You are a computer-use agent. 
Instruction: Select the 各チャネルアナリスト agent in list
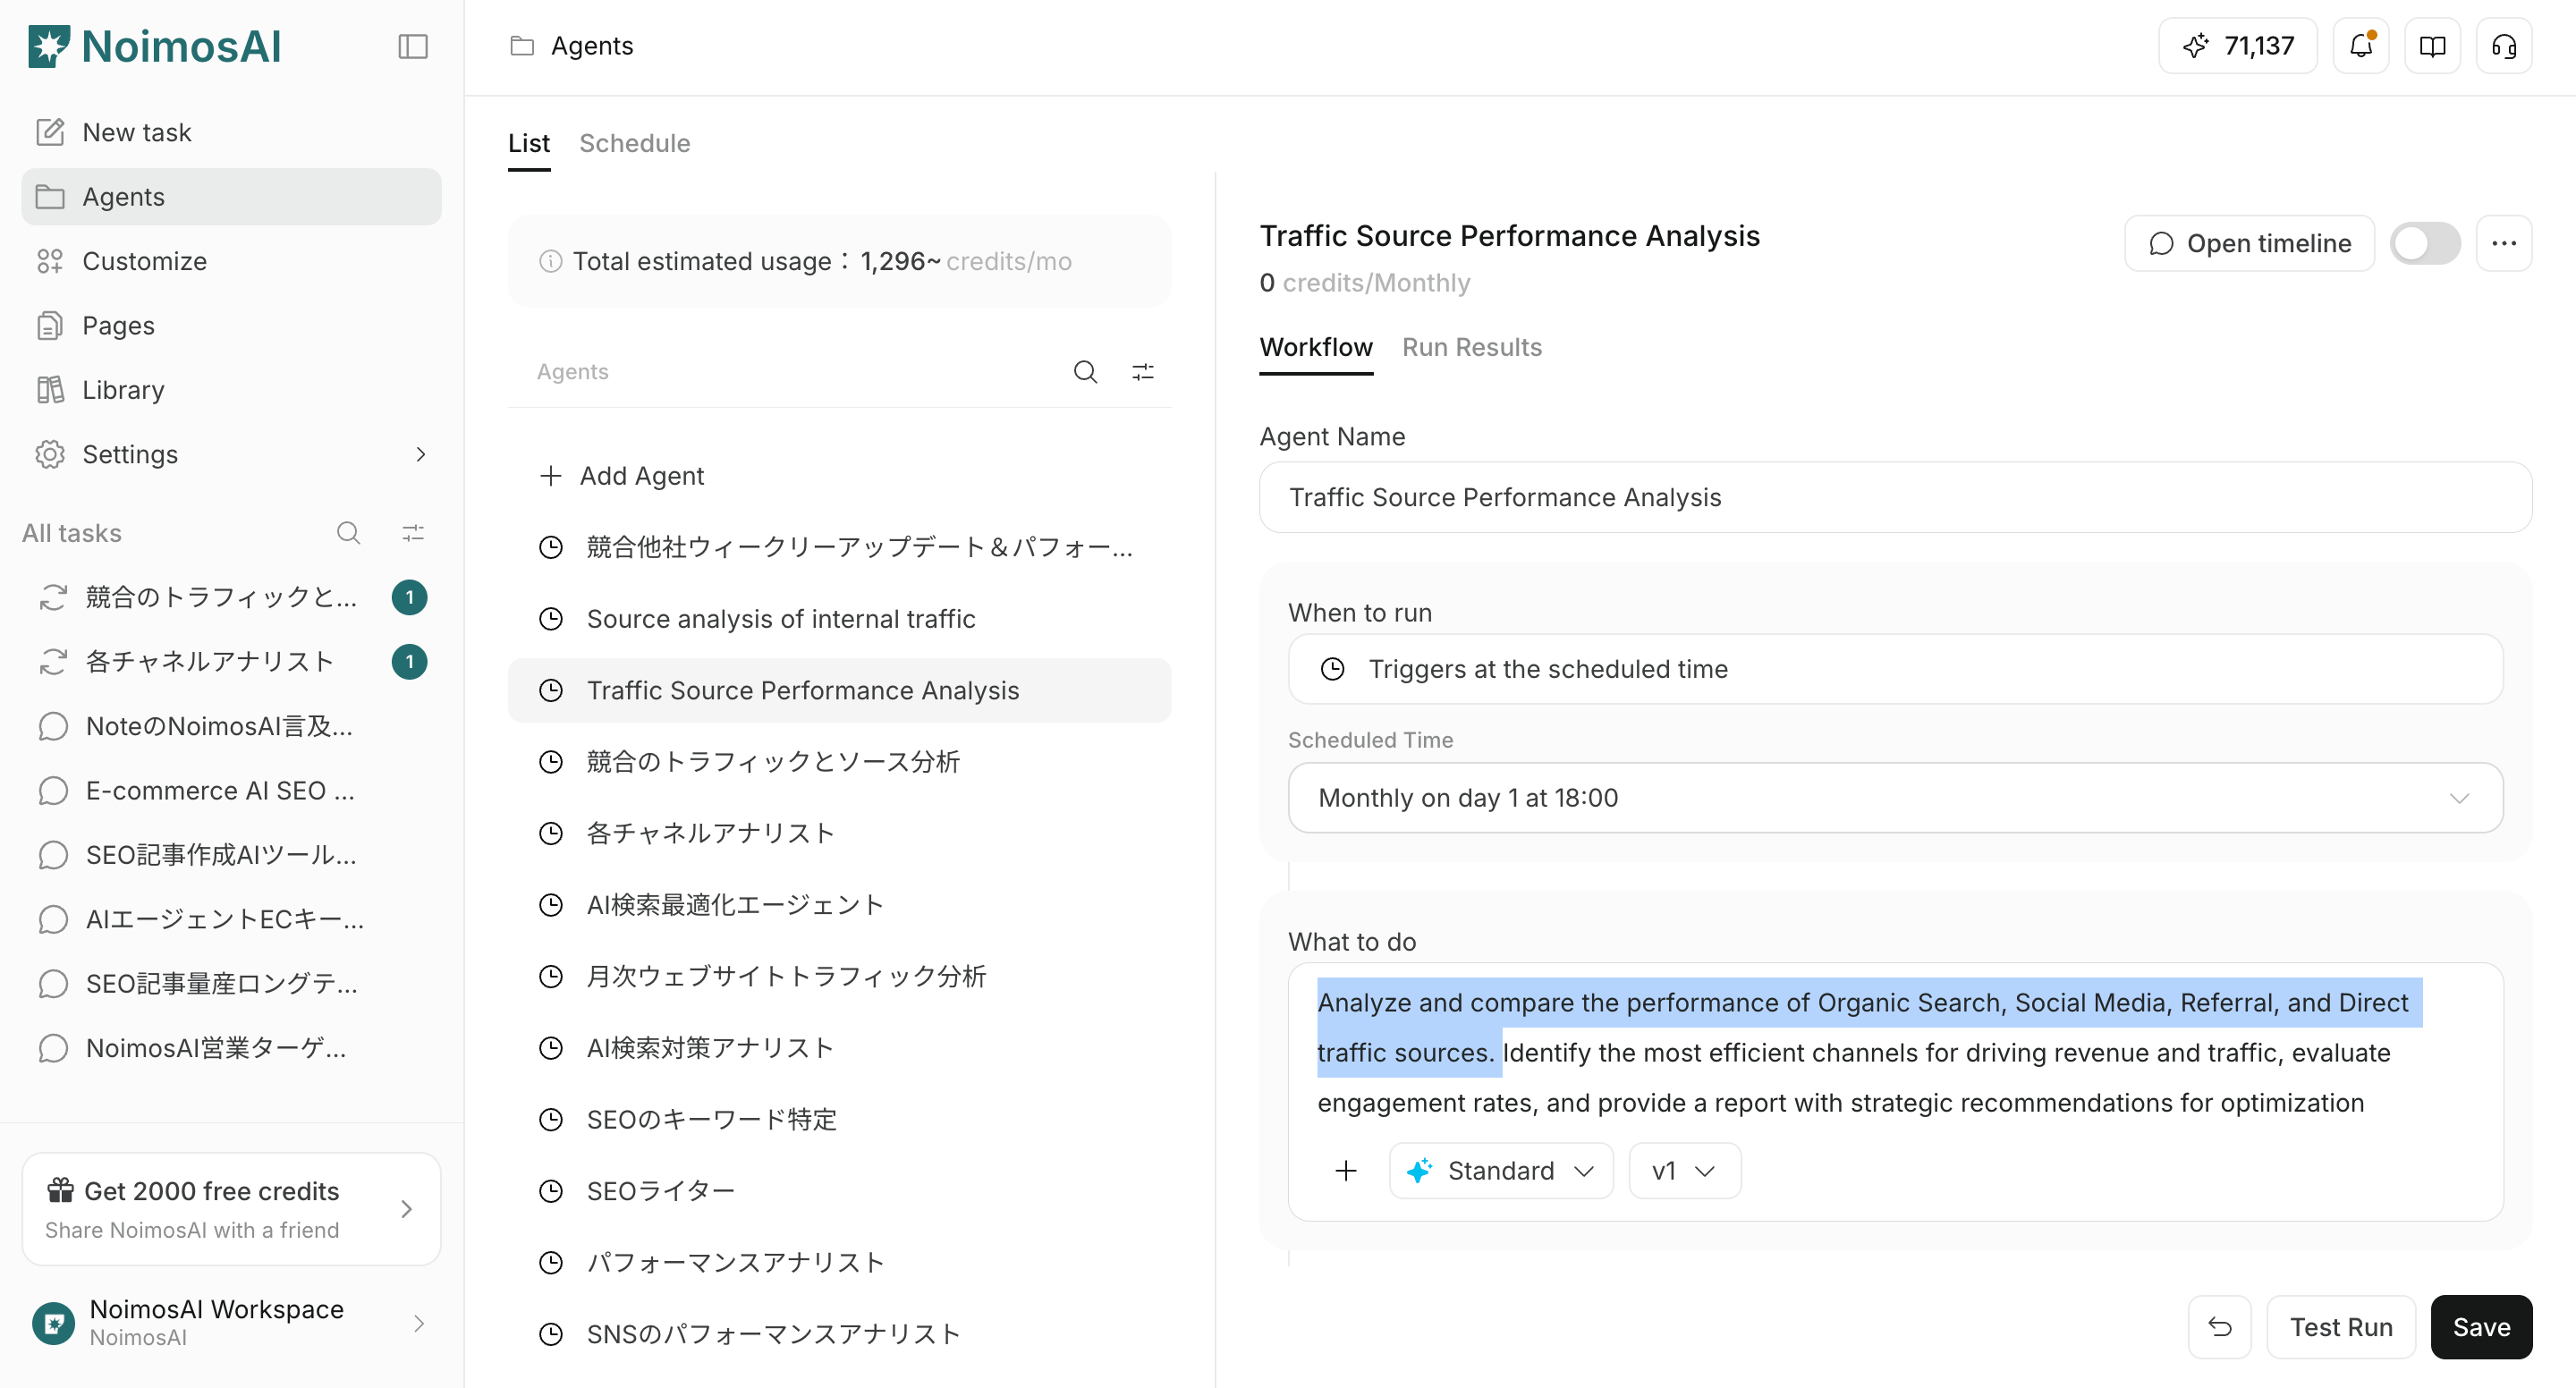pyautogui.click(x=839, y=833)
